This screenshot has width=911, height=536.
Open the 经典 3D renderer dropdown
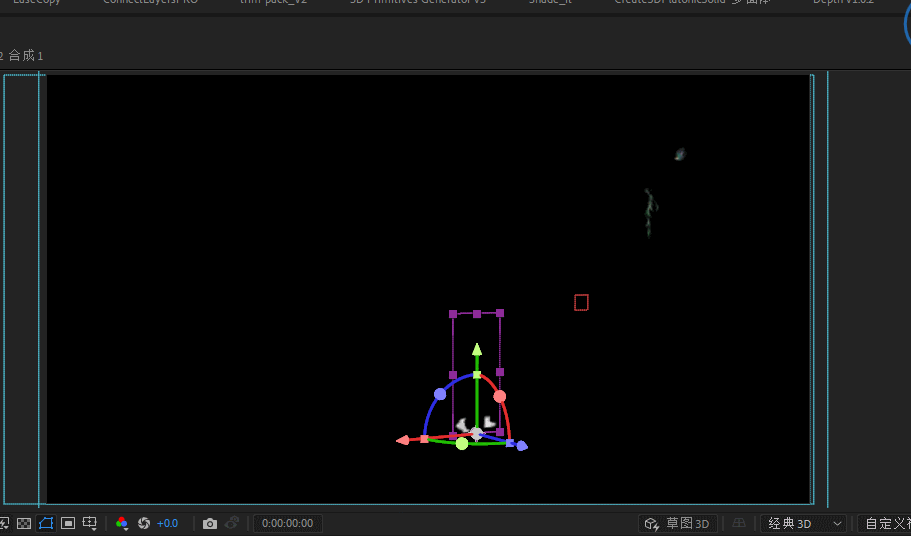[804, 523]
